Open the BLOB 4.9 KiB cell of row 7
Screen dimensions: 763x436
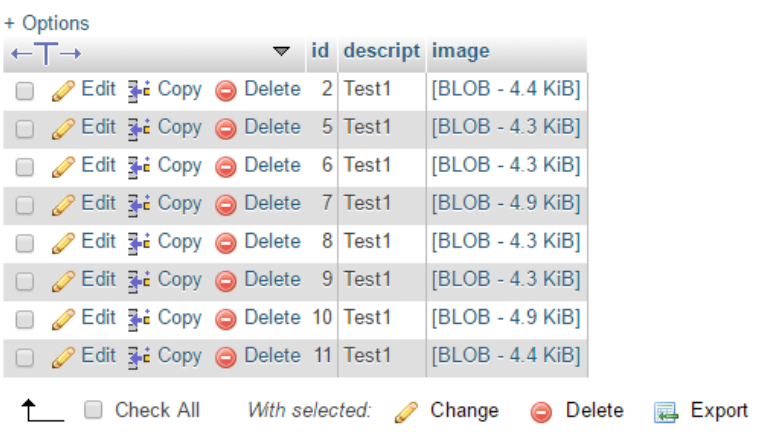[505, 203]
